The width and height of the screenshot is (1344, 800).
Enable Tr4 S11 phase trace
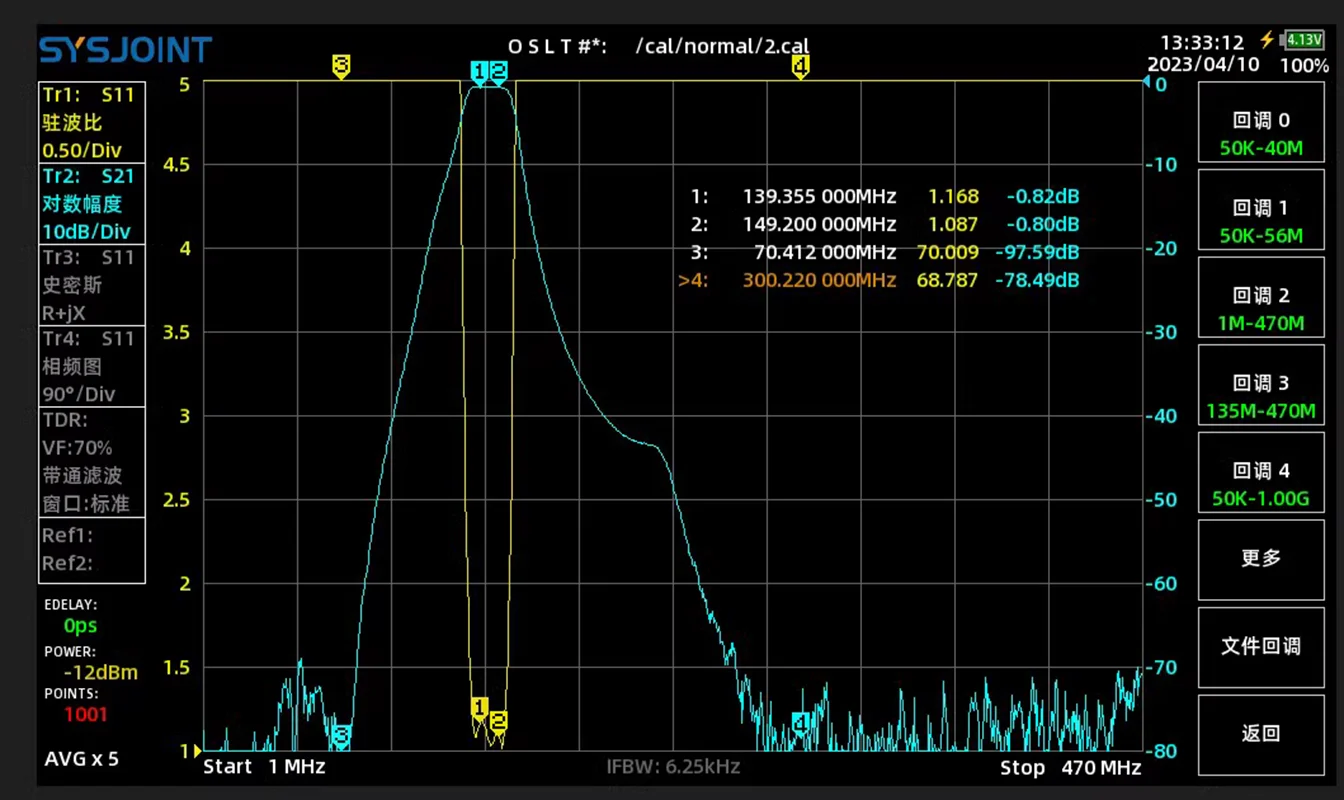[91, 366]
